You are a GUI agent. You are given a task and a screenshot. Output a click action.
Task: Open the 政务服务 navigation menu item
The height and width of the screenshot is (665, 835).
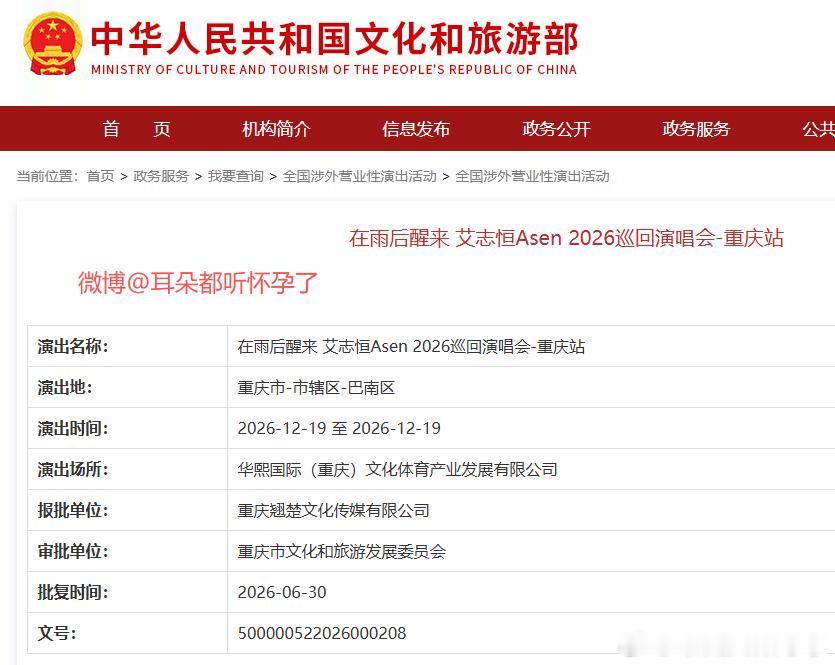696,129
